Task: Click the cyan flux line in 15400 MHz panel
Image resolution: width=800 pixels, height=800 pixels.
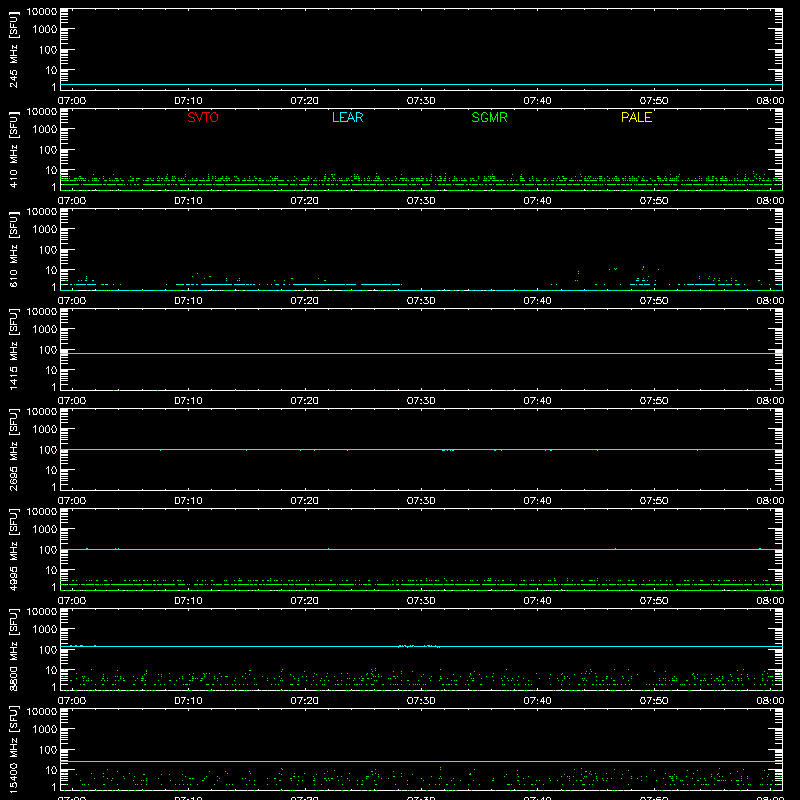Action: (x=421, y=761)
